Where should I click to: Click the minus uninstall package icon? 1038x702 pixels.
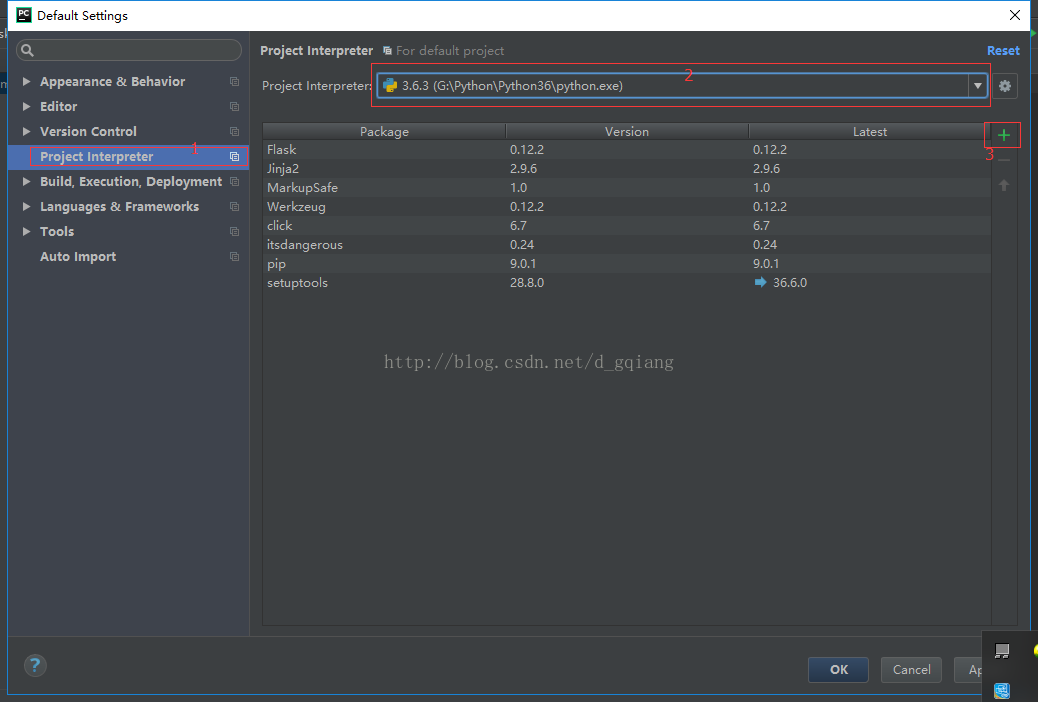point(1004,160)
